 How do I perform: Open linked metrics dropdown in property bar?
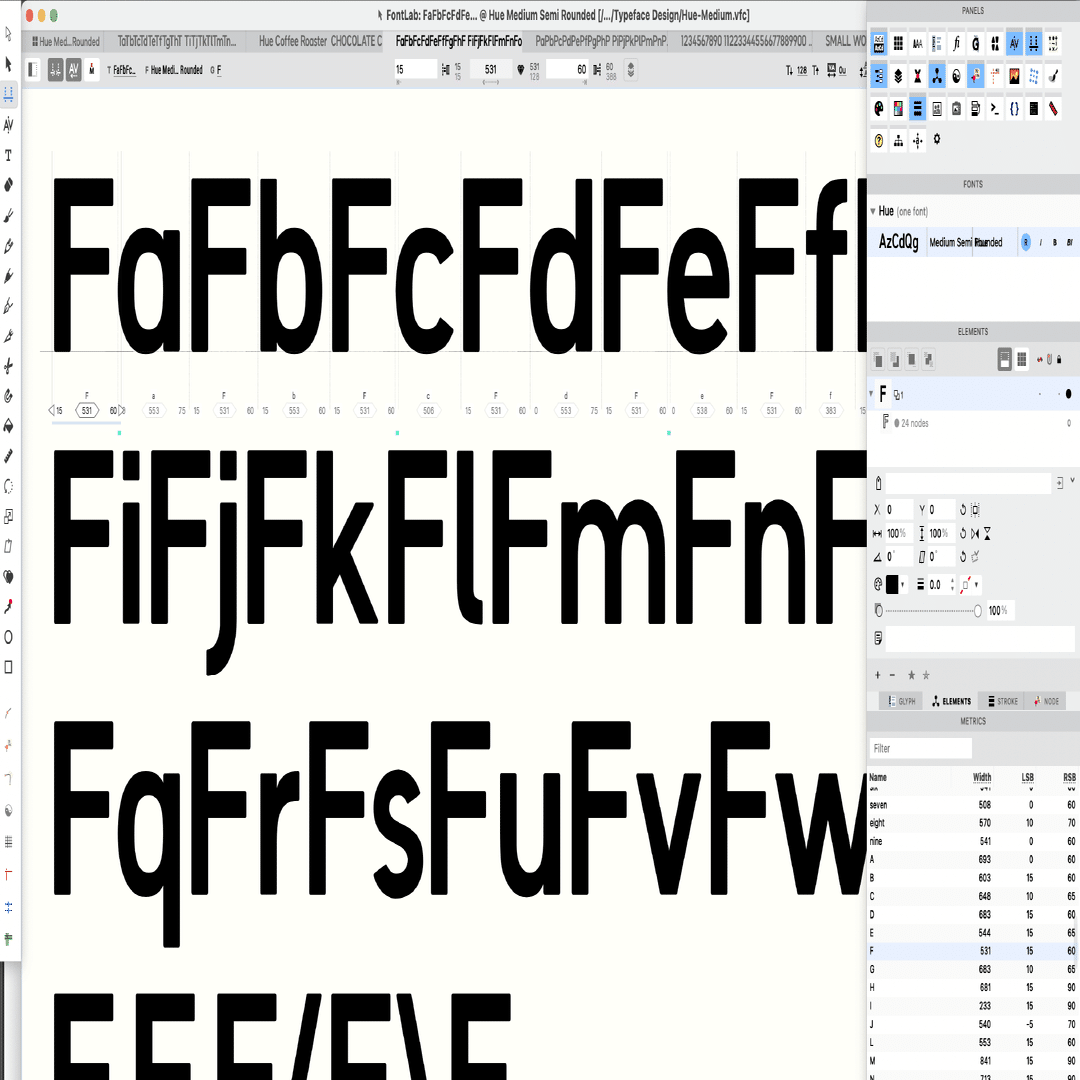pos(630,70)
